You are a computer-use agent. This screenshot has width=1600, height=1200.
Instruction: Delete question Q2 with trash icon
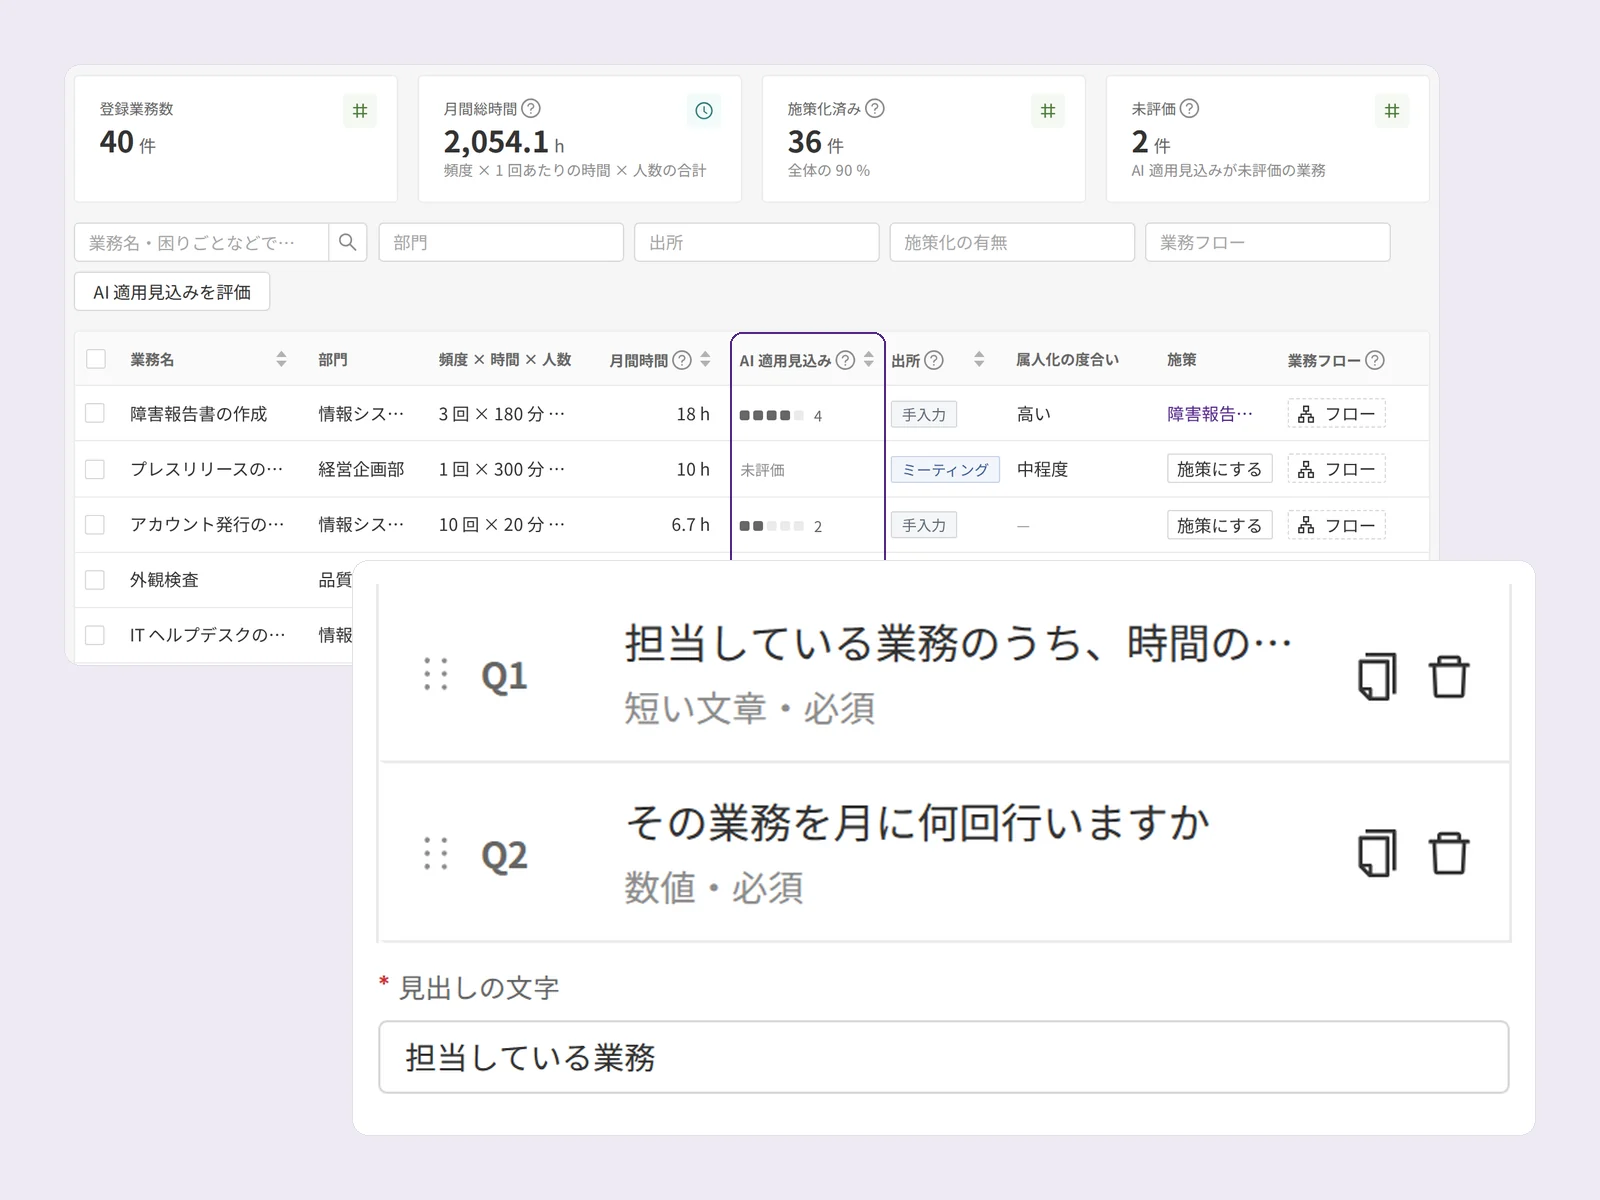click(1448, 854)
